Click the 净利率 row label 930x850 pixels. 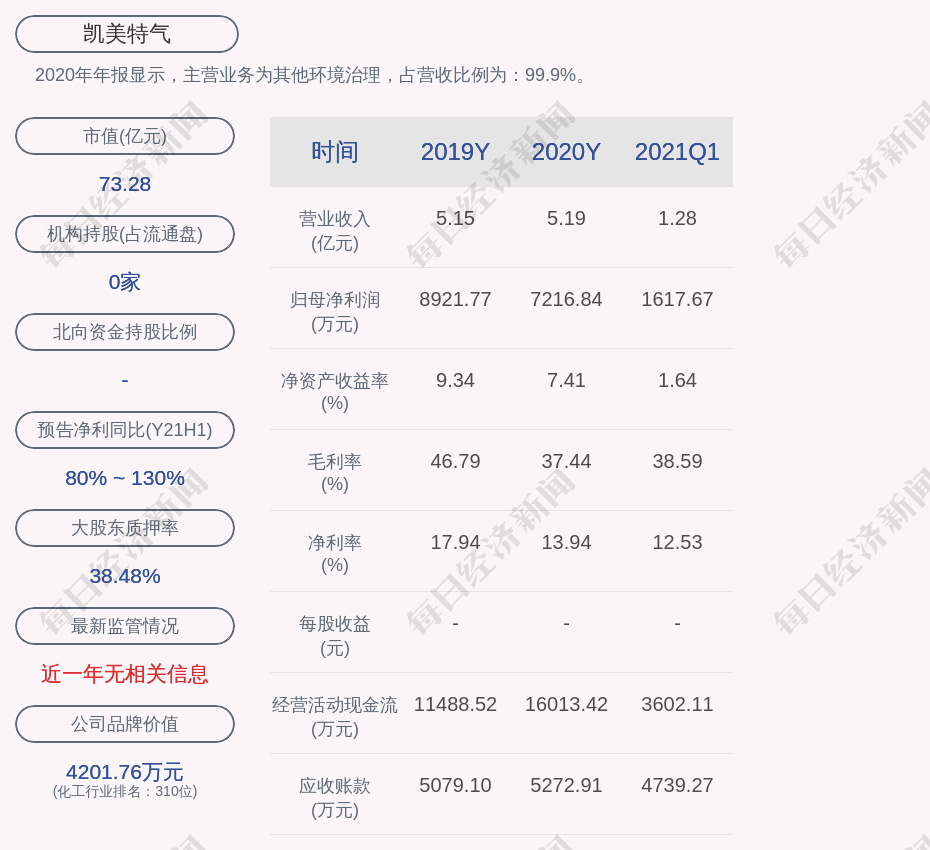335,554
